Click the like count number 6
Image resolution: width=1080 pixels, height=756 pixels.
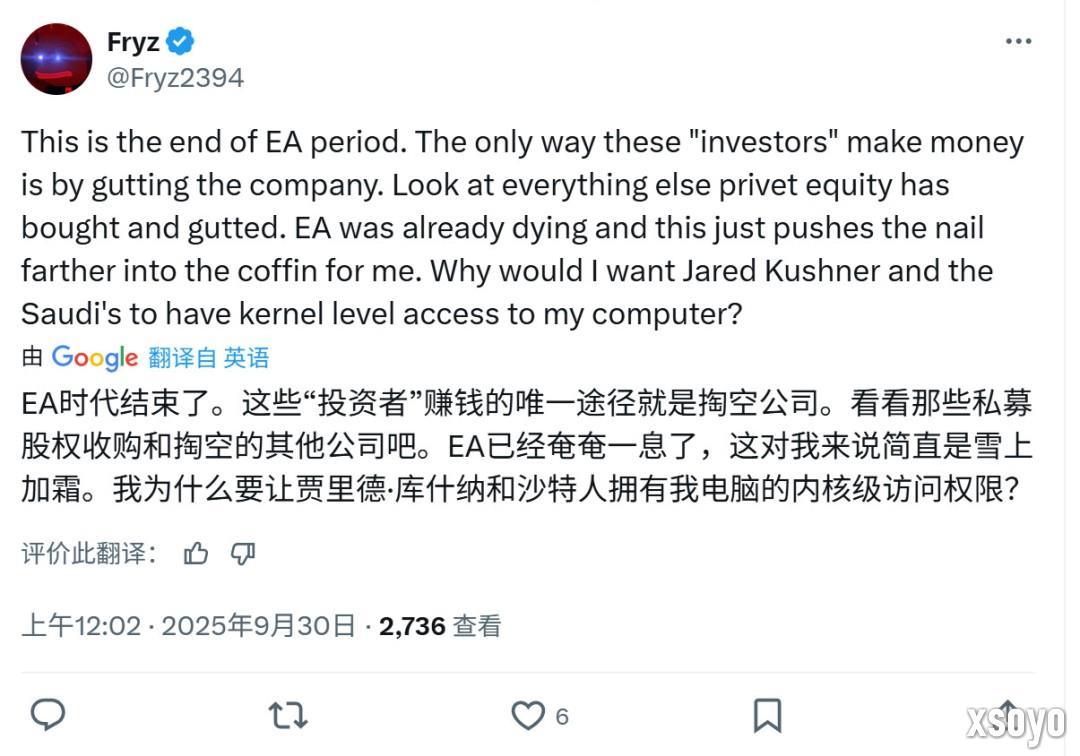(x=562, y=716)
